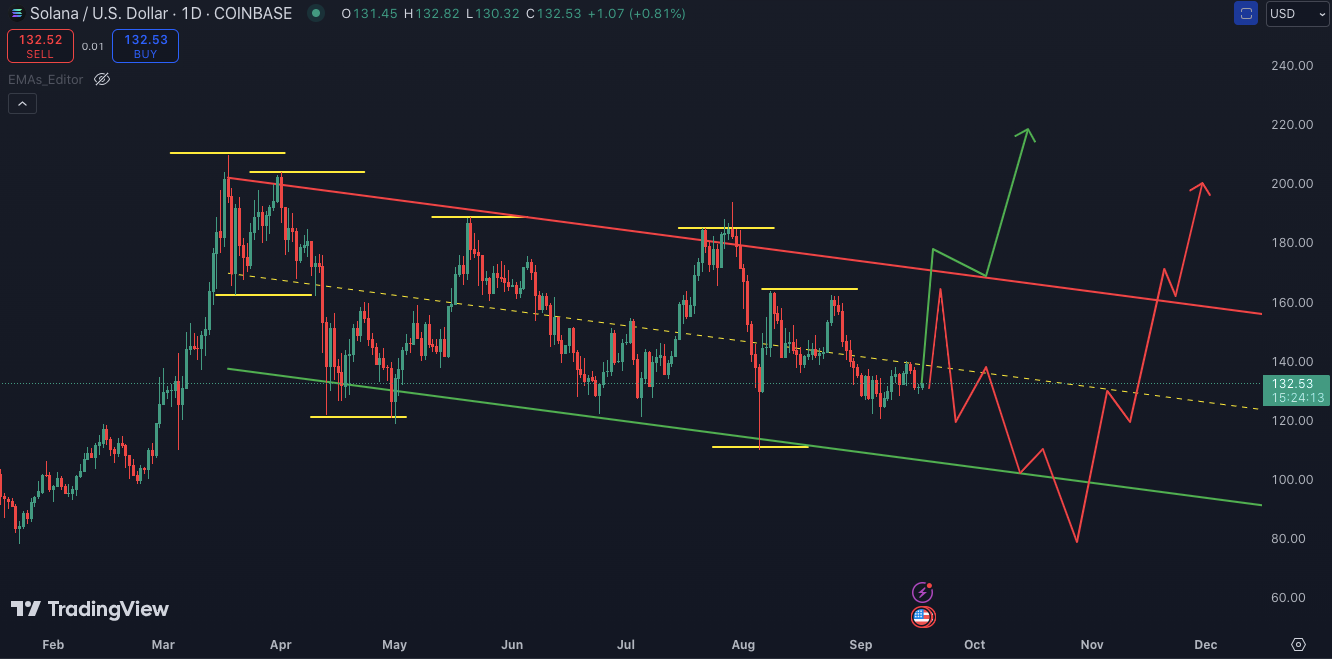Image resolution: width=1332 pixels, height=659 pixels.
Task: Click the 180.00 price axis label
Action: [x=1292, y=242]
